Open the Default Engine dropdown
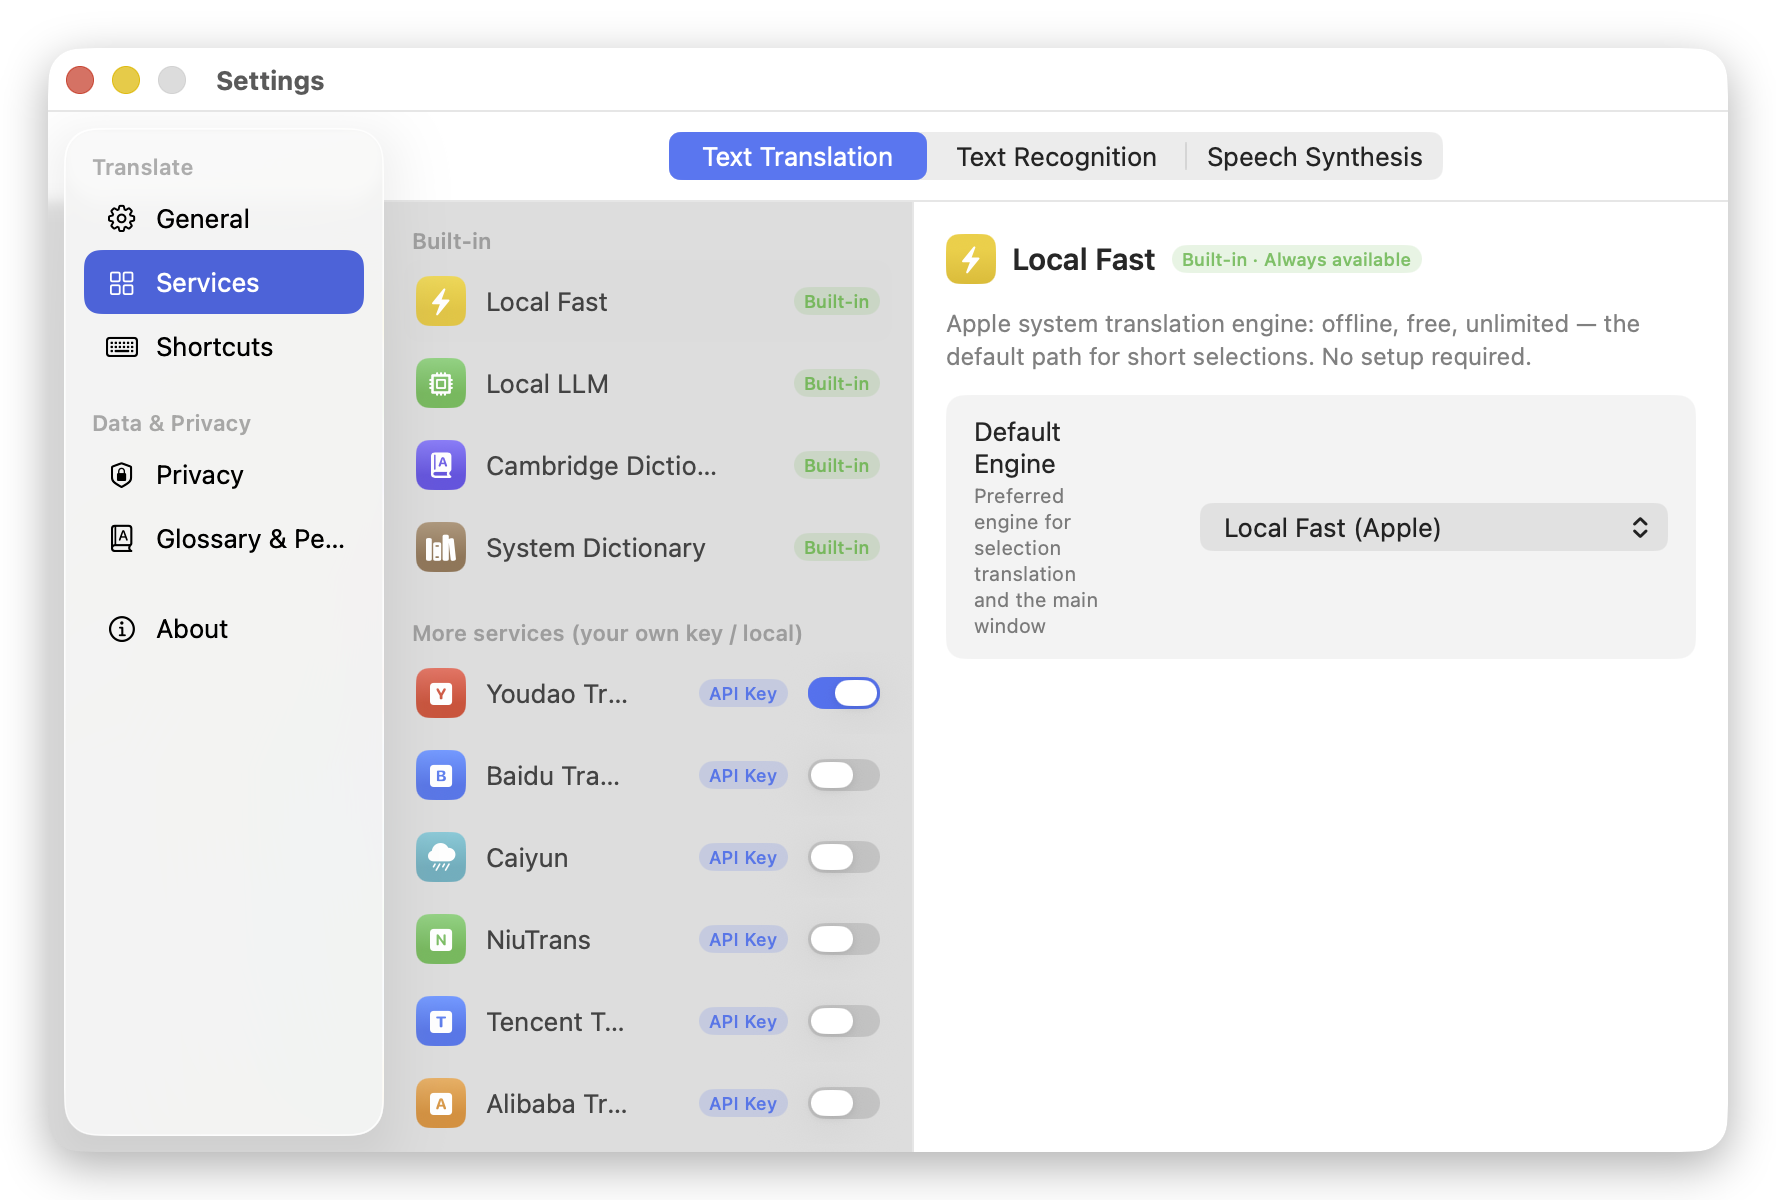The image size is (1776, 1200). (1433, 528)
